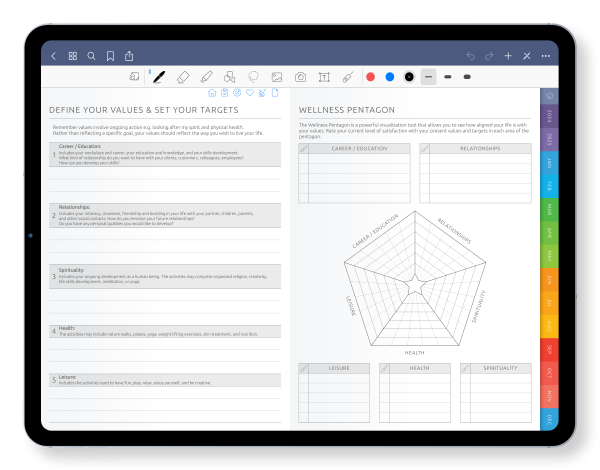Image resolution: width=600 pixels, height=470 pixels.
Task: Tap HEALTH label under the pentagon
Action: point(414,353)
